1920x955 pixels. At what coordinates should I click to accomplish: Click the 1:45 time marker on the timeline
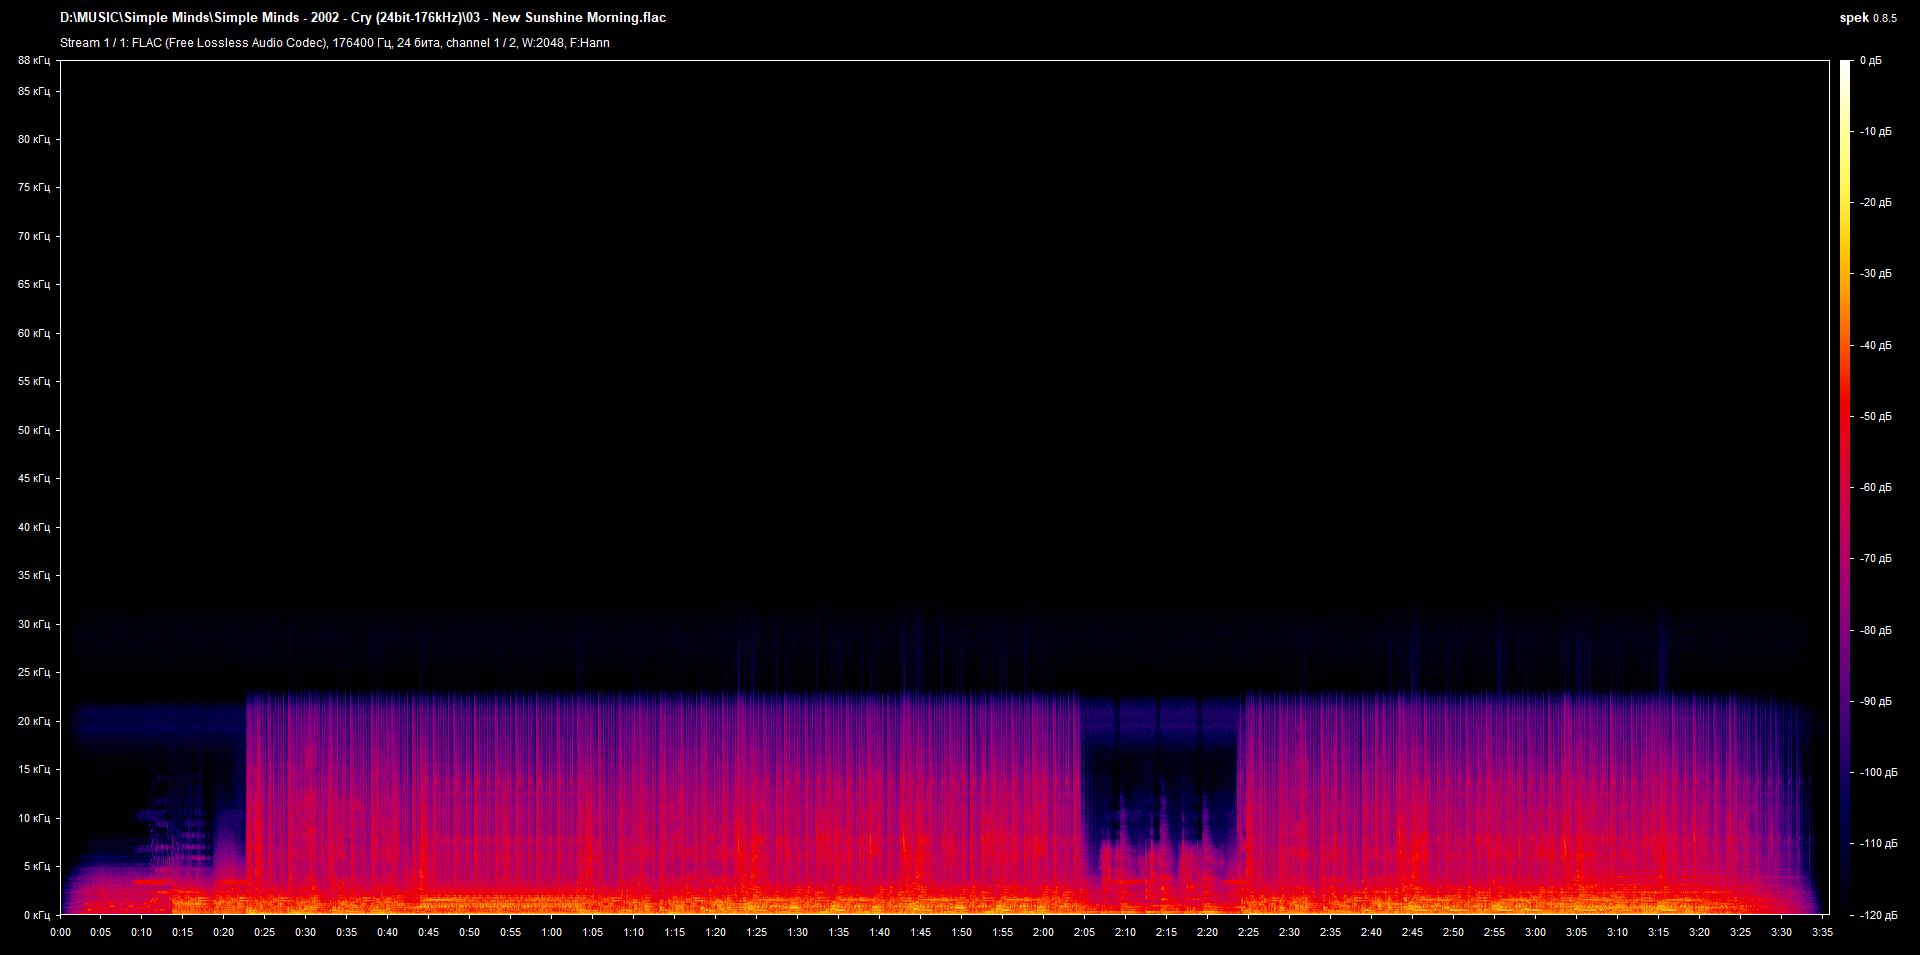tap(922, 931)
